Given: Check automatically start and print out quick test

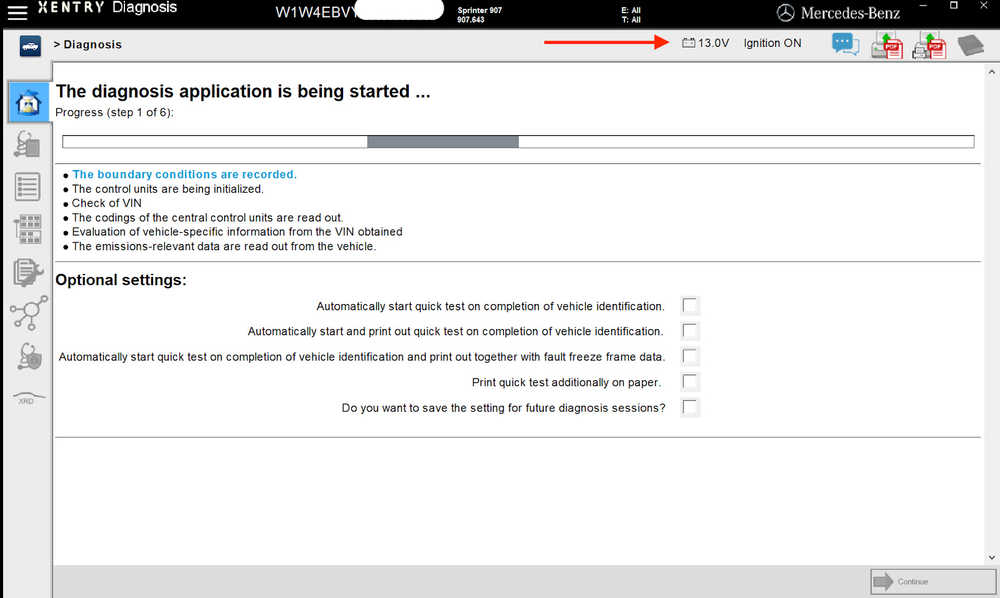Looking at the screenshot, I should click(x=689, y=331).
